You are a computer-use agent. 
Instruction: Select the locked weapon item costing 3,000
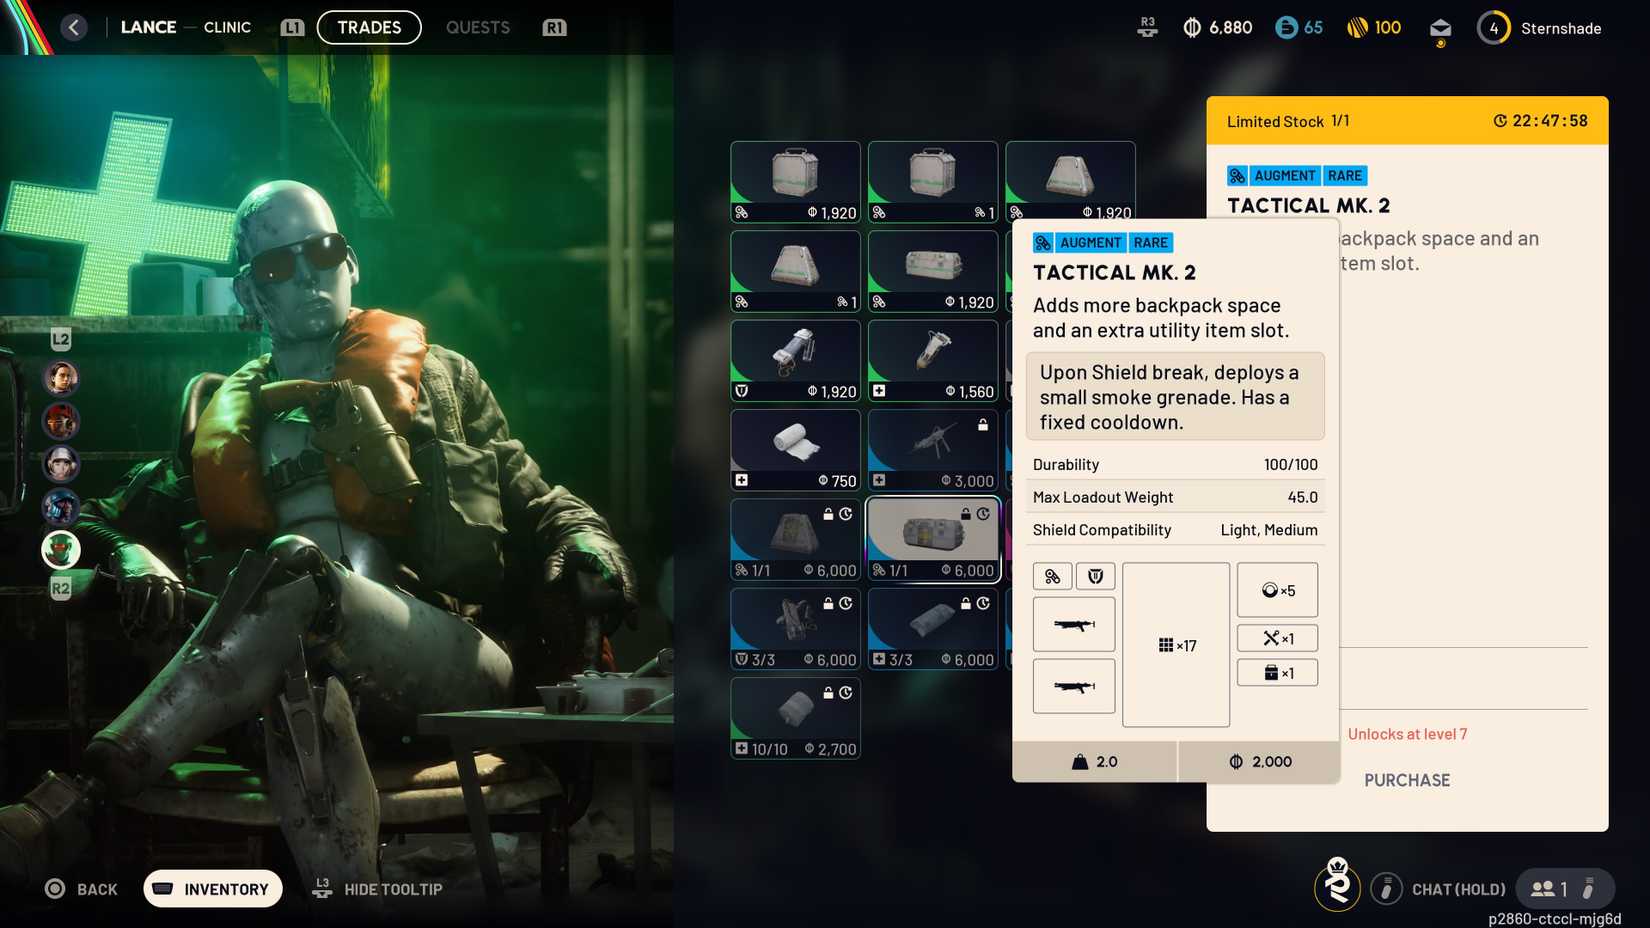tap(932, 449)
